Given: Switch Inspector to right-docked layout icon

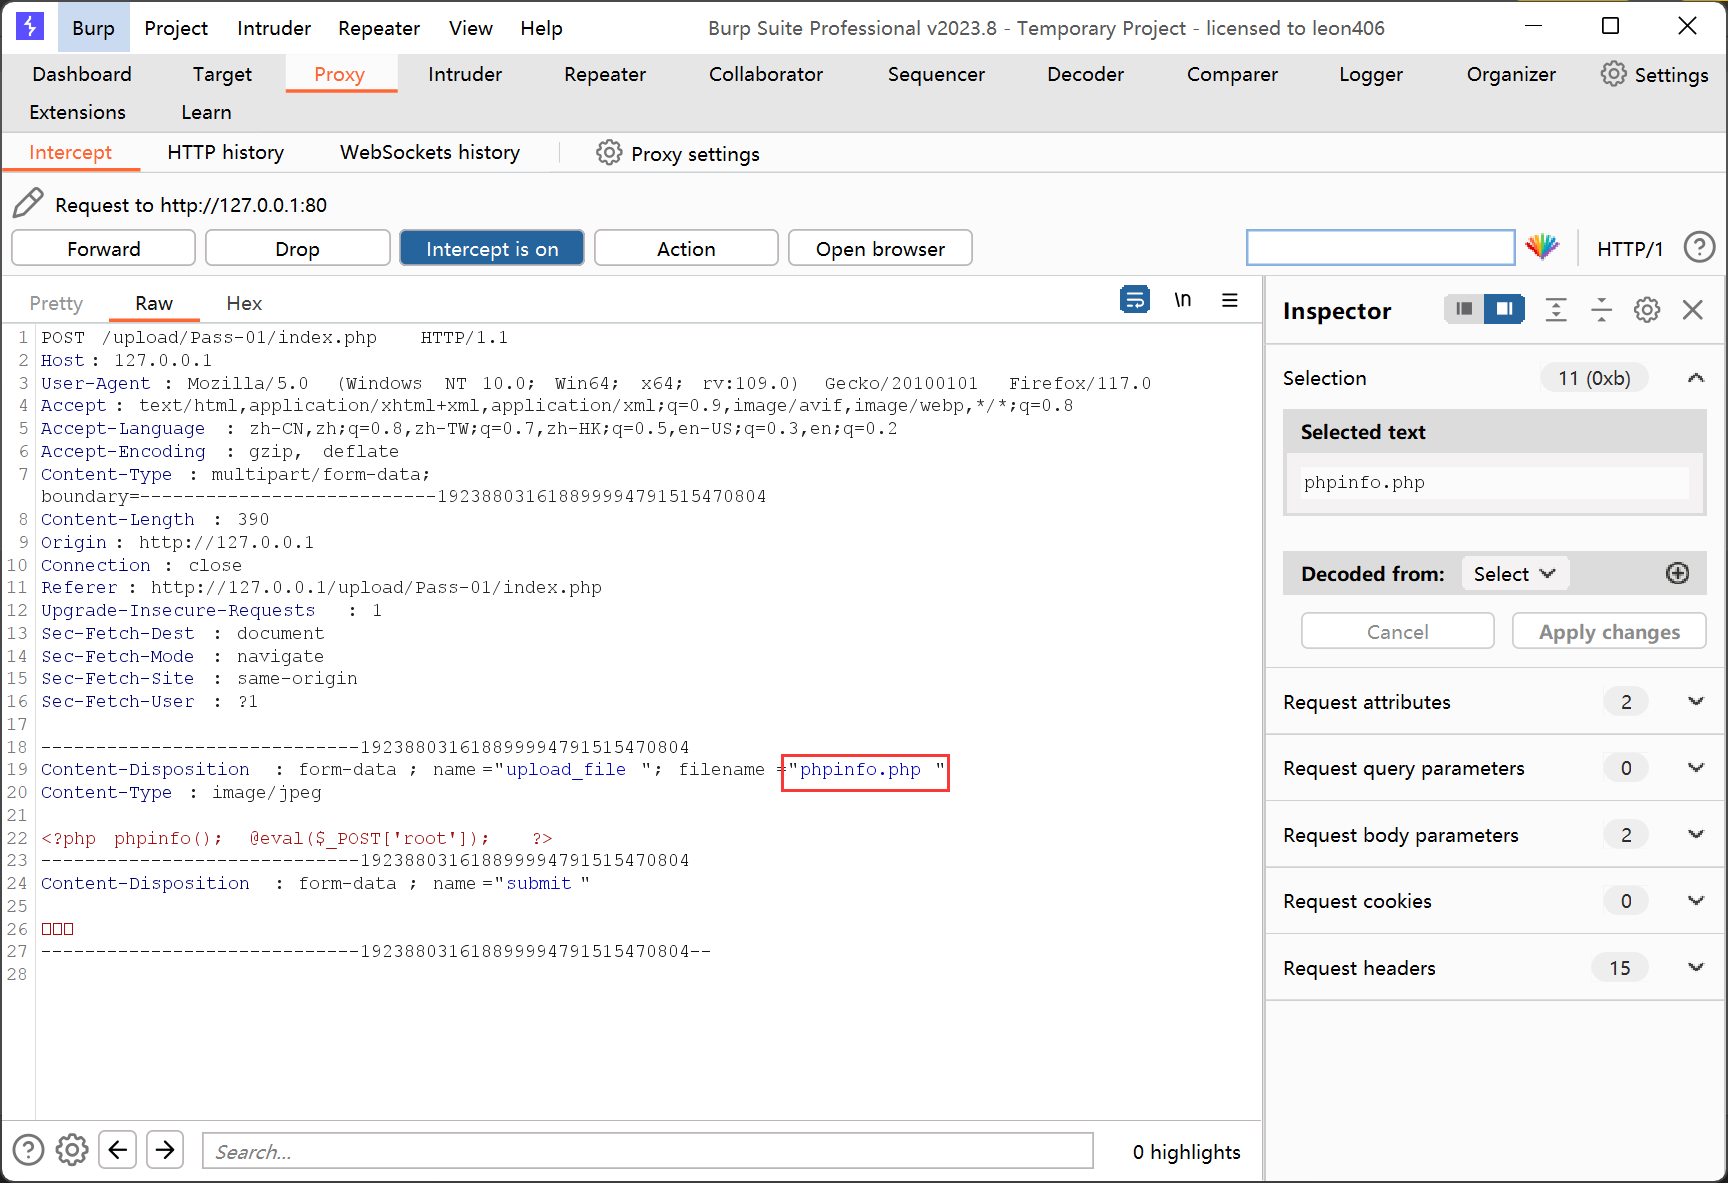Looking at the screenshot, I should pos(1504,309).
